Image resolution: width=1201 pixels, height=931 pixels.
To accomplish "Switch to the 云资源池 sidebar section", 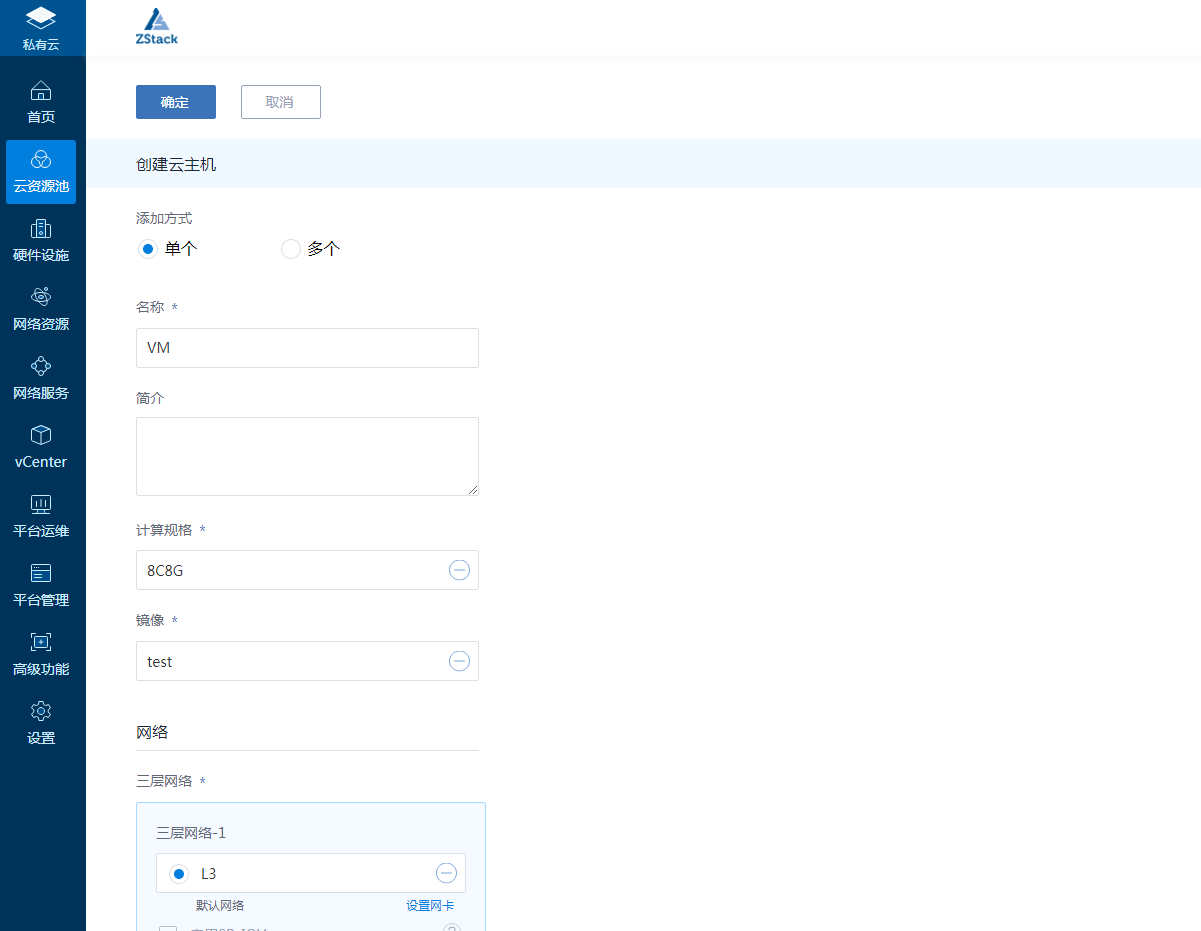I will (x=40, y=172).
